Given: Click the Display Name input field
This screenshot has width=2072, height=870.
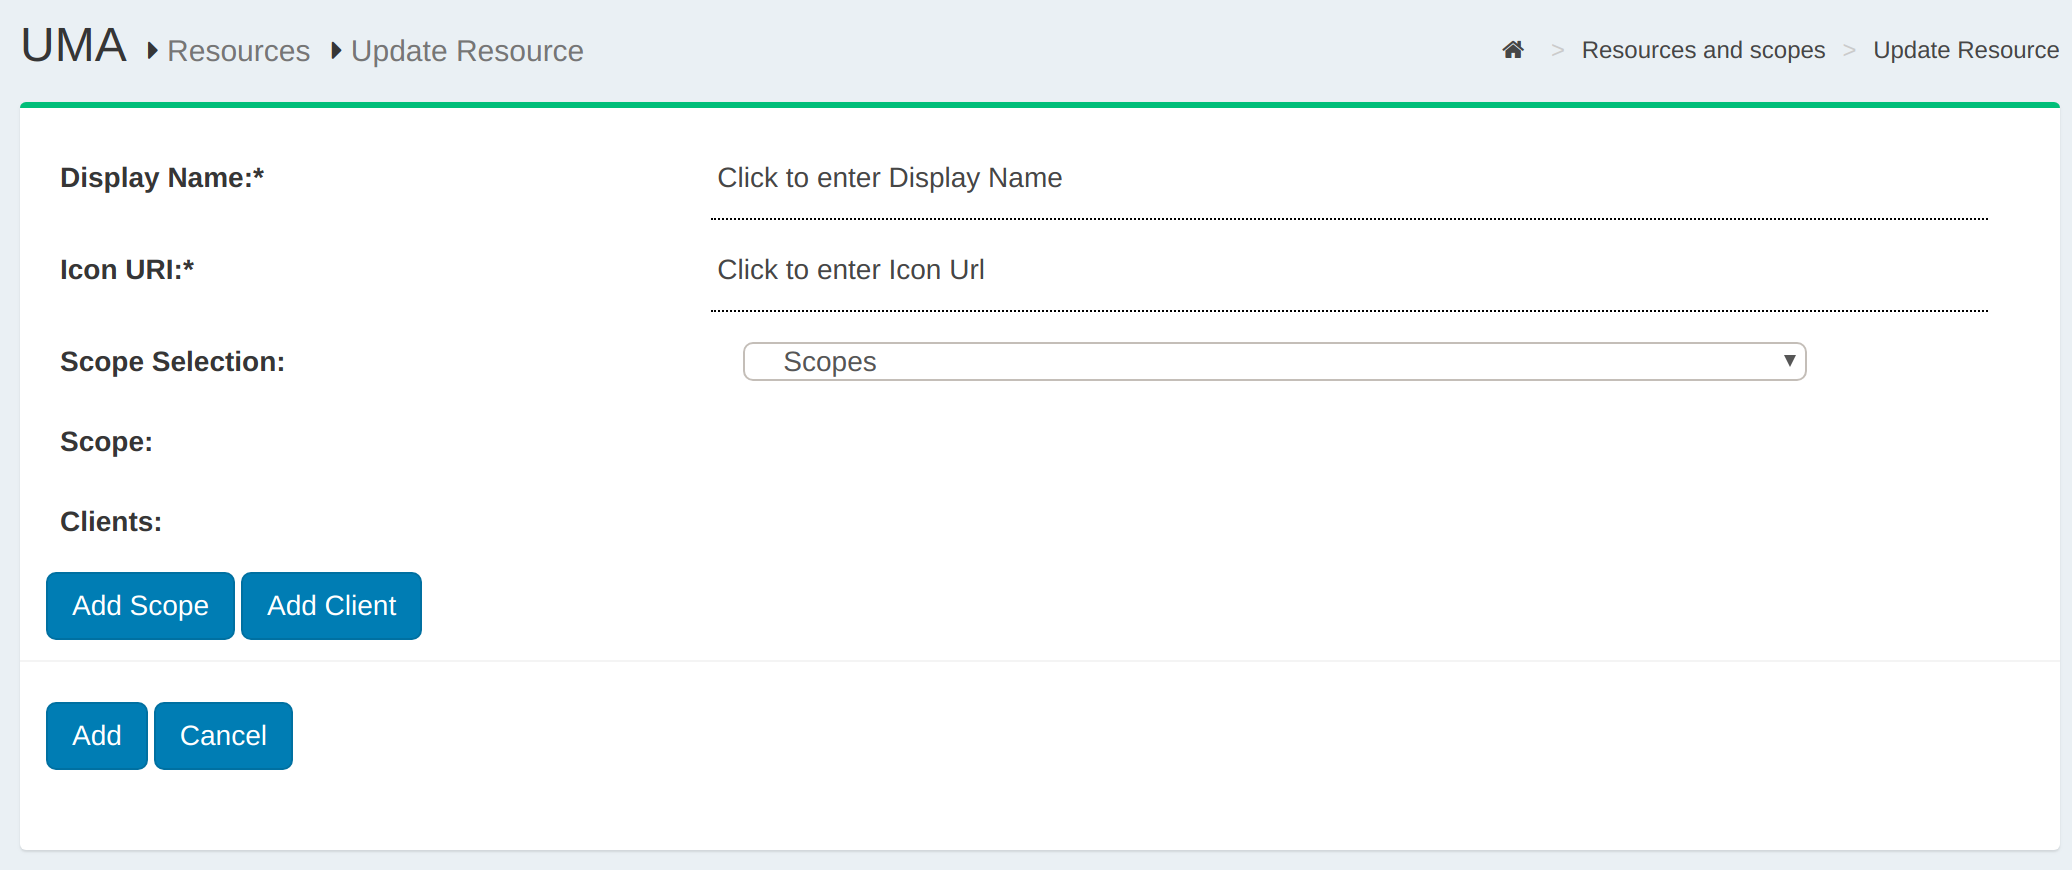Looking at the screenshot, I should coord(1348,178).
